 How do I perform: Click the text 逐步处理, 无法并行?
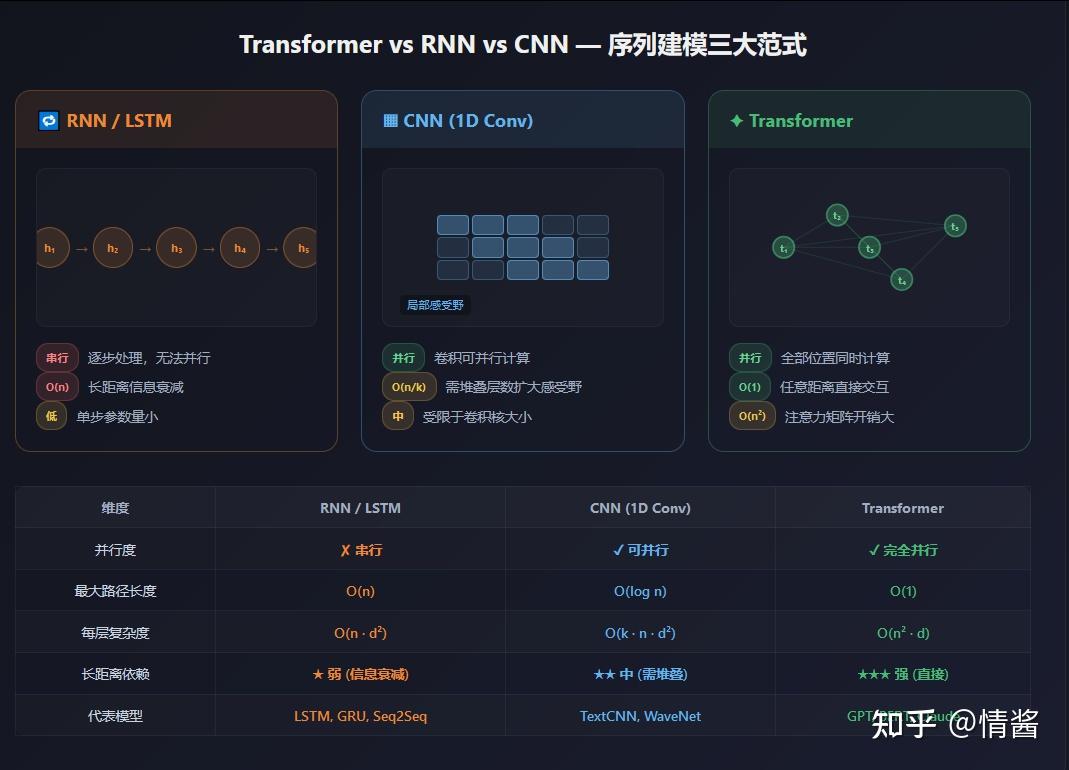pyautogui.click(x=149, y=358)
